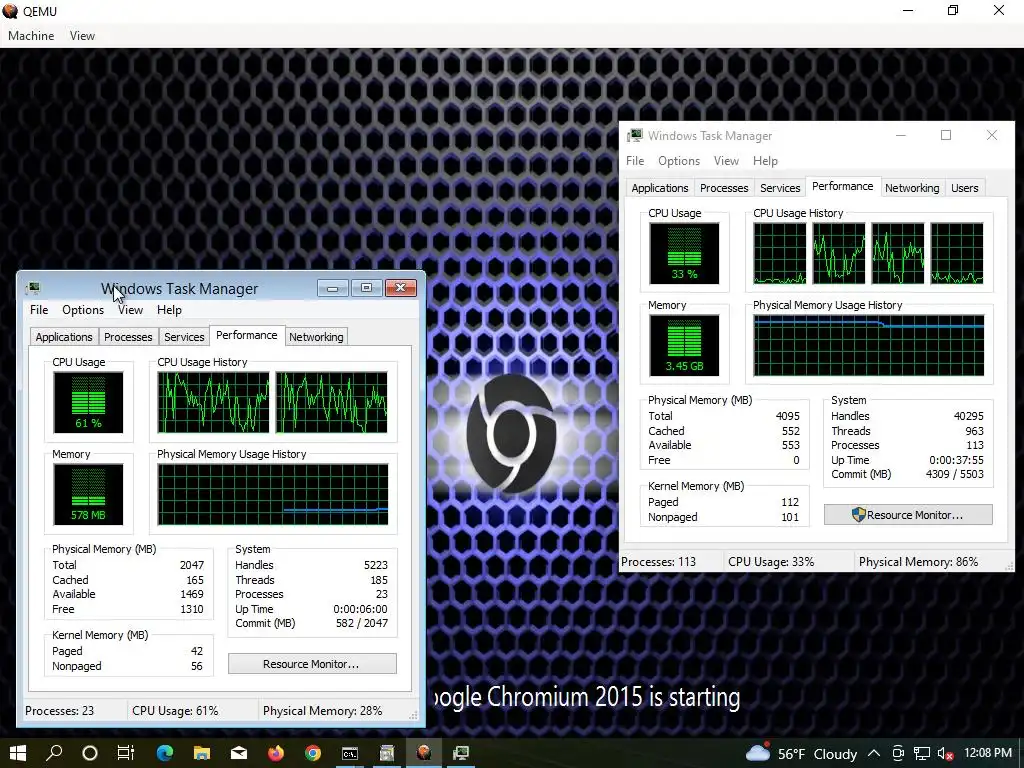The image size is (1024, 768).
Task: Open View menu in host Task Manager
Action: 726,161
